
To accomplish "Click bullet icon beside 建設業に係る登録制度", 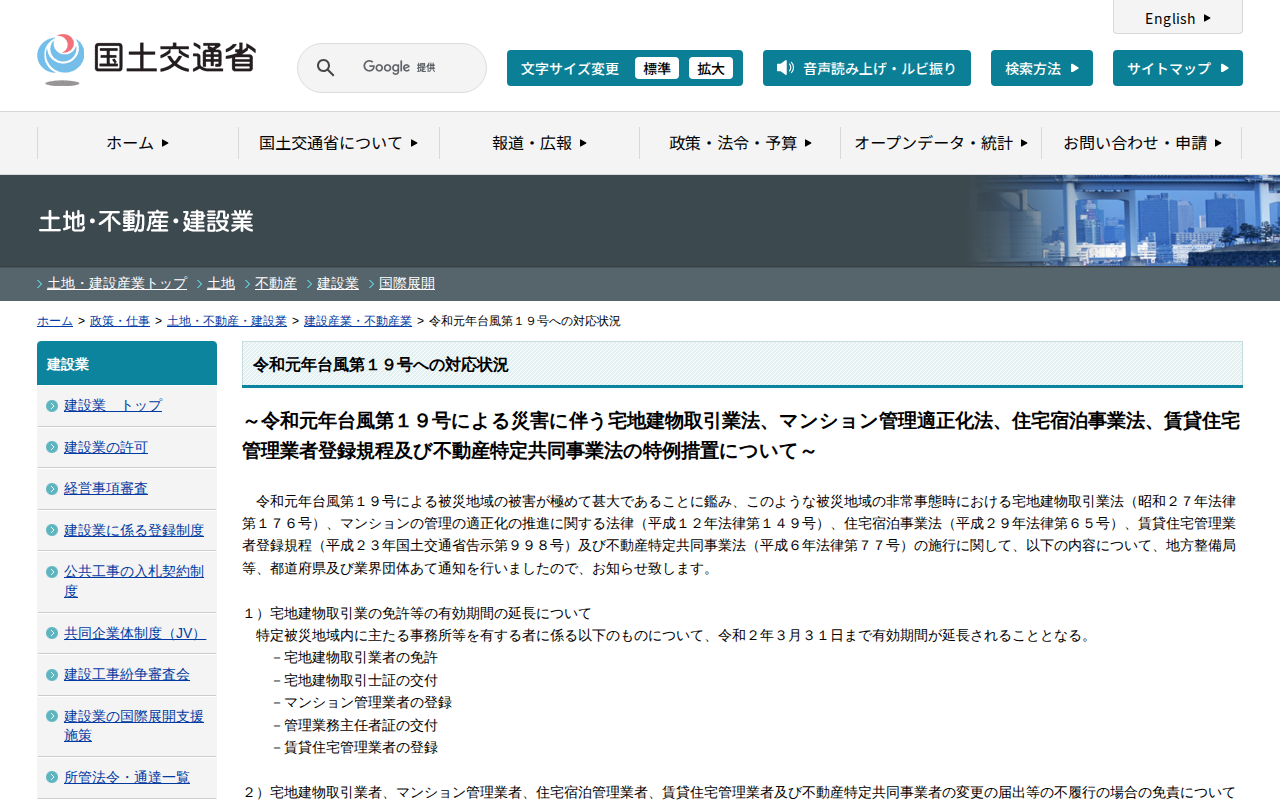I will (52, 530).
